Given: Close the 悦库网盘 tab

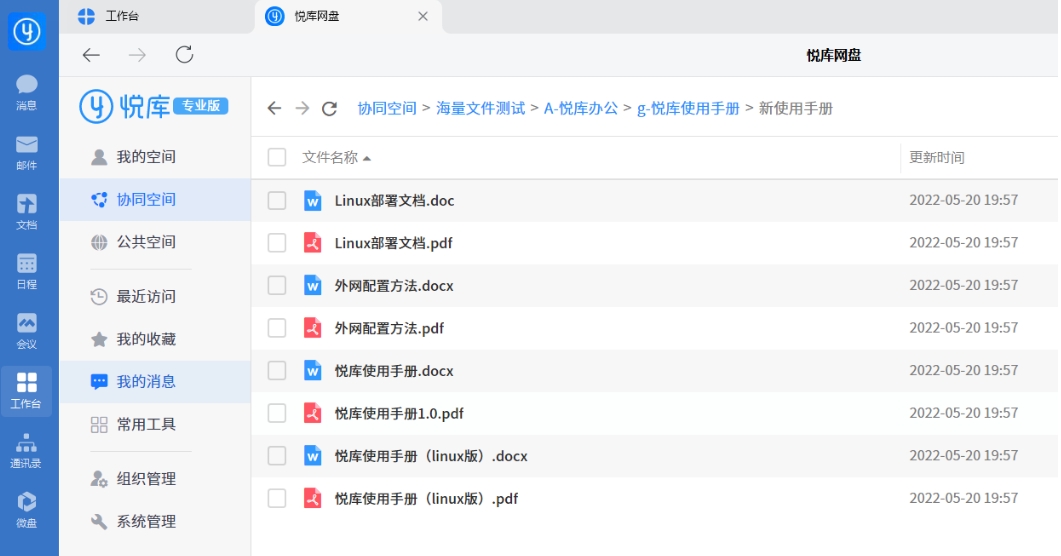Looking at the screenshot, I should click(x=423, y=16).
